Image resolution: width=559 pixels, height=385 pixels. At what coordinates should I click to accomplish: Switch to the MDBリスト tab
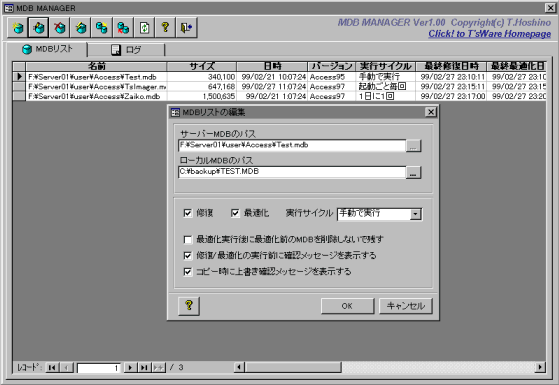(x=47, y=49)
